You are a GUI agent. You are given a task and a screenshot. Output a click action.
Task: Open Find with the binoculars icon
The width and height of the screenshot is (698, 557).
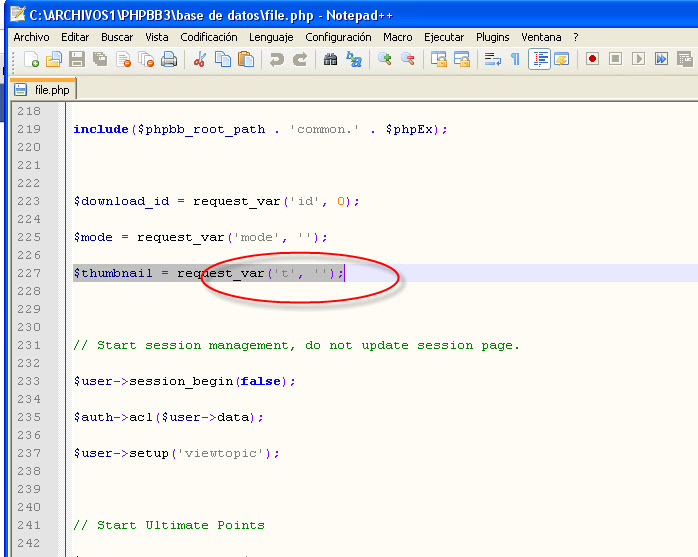click(x=331, y=60)
